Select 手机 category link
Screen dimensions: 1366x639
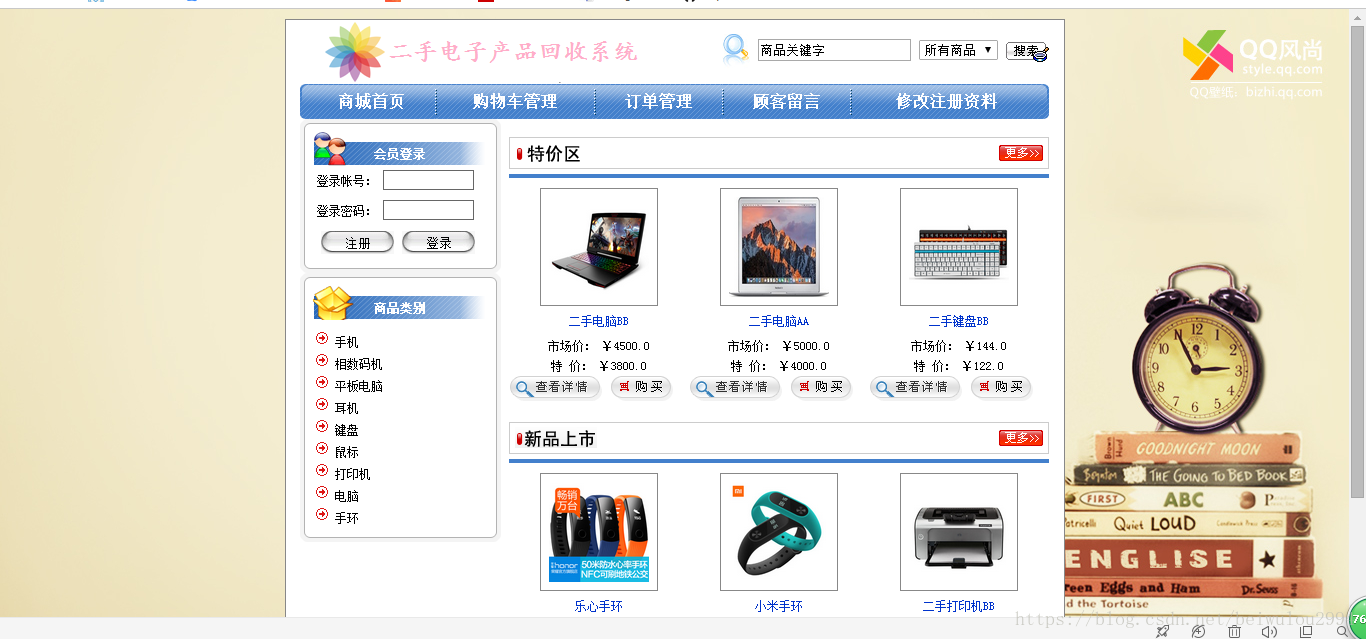[347, 342]
